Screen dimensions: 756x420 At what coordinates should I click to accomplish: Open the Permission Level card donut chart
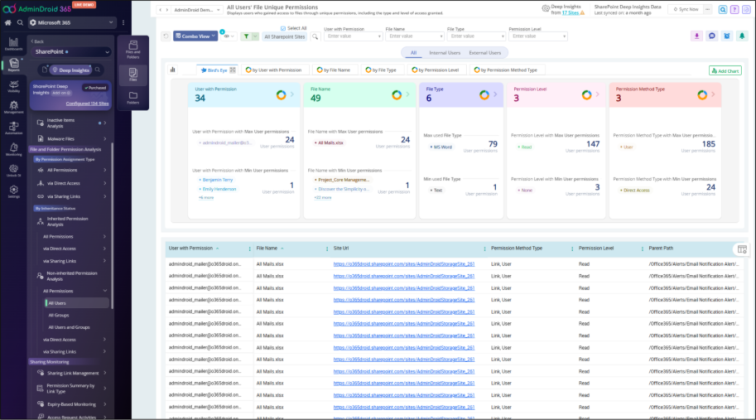coord(586,95)
